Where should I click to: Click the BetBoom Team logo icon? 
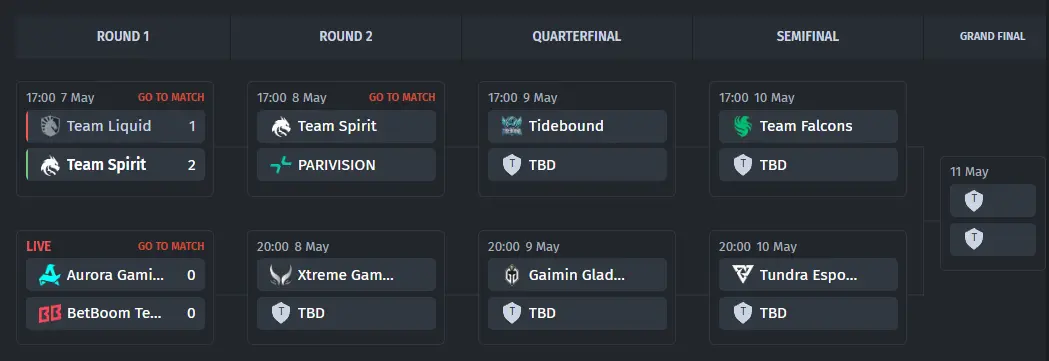tap(50, 314)
